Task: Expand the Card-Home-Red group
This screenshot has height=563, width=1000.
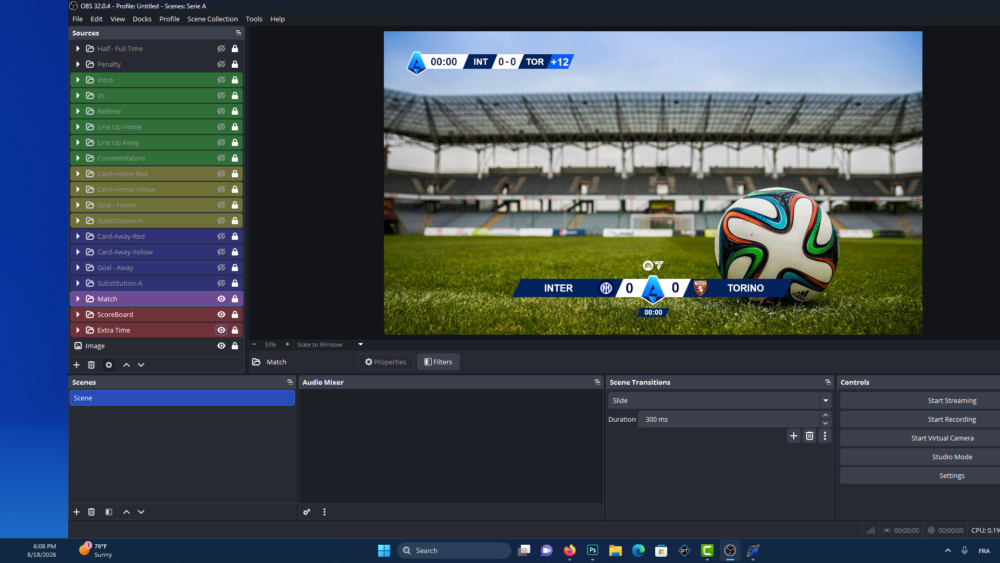Action: coord(78,173)
